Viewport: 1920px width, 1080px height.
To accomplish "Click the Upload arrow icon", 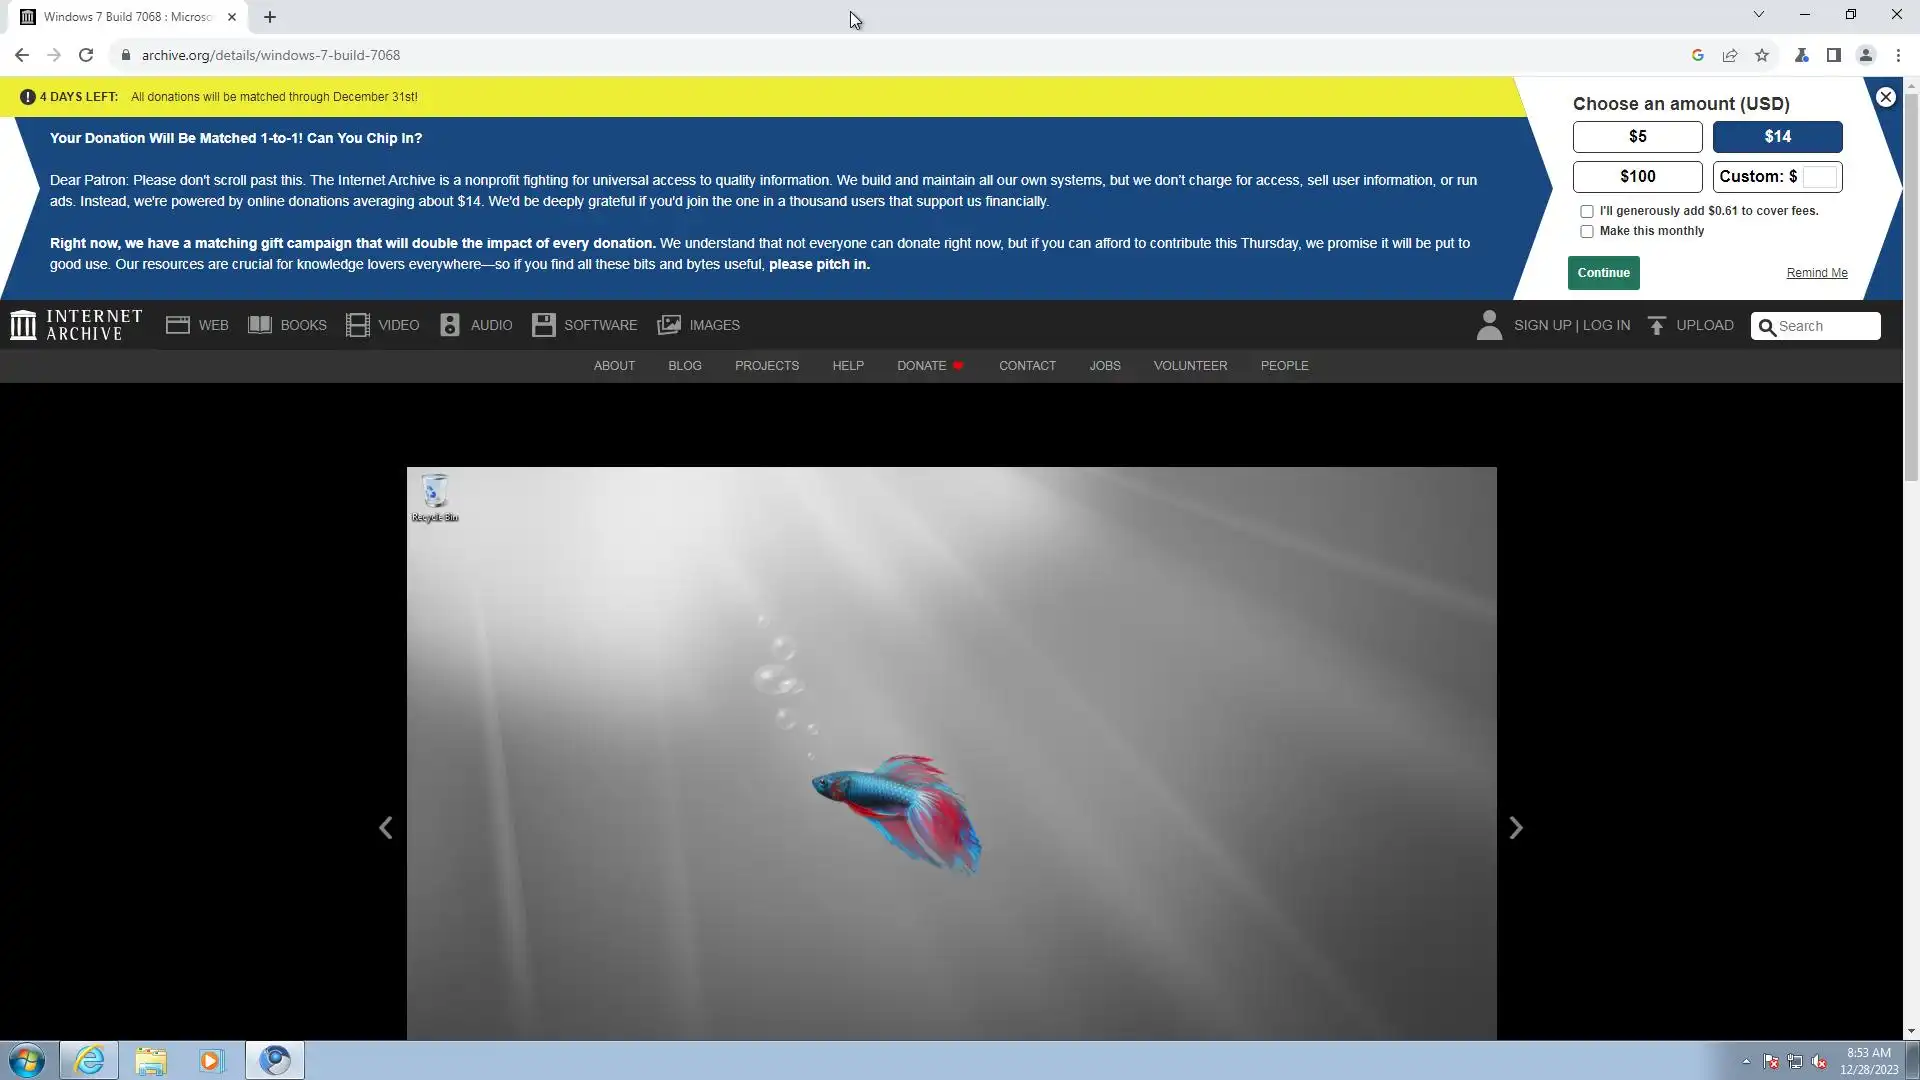I will [x=1657, y=325].
